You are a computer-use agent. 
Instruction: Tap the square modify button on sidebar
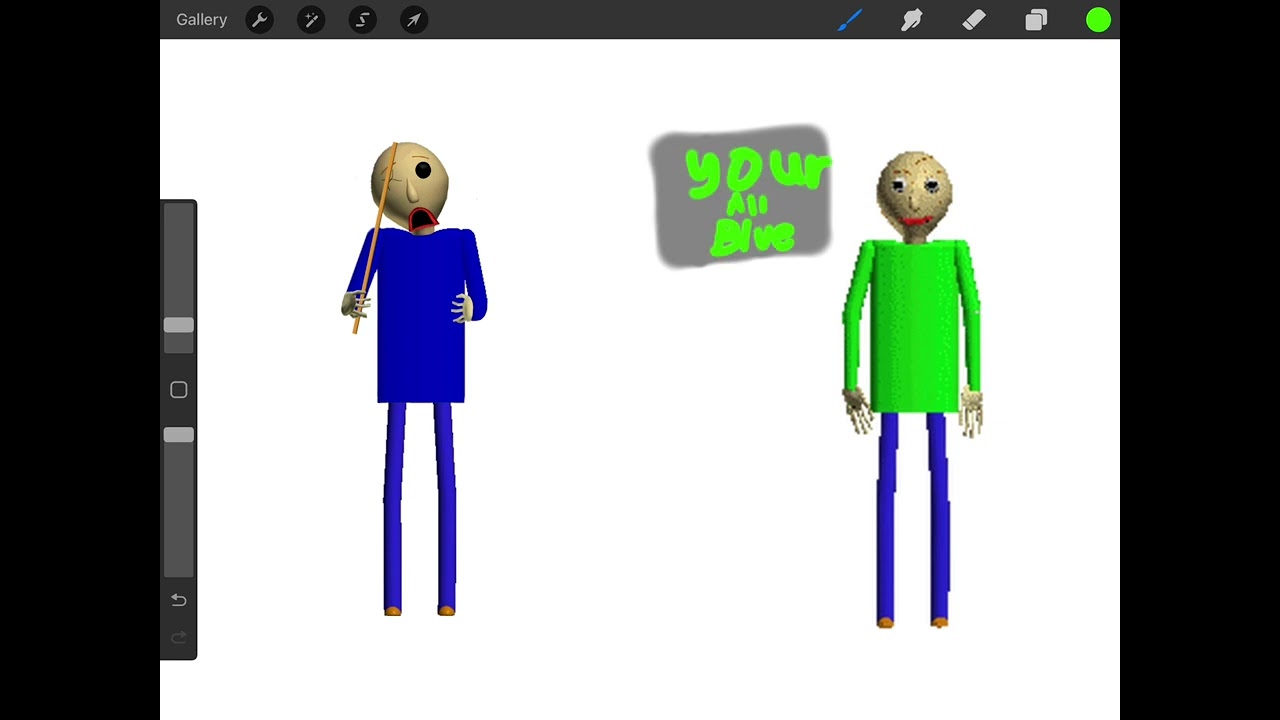[179, 390]
